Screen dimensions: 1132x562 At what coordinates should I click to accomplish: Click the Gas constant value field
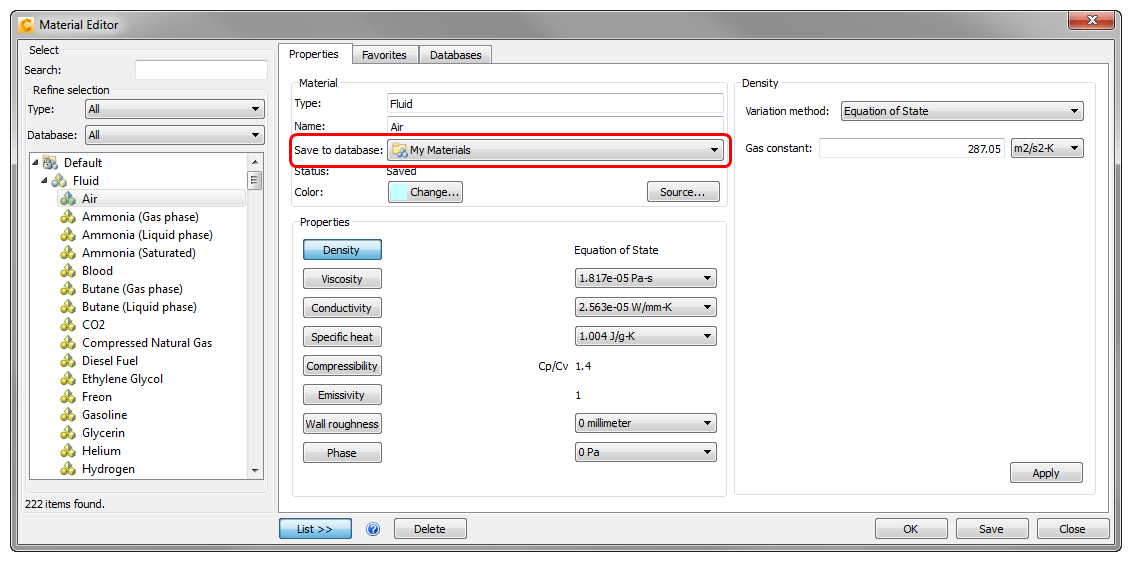(912, 148)
